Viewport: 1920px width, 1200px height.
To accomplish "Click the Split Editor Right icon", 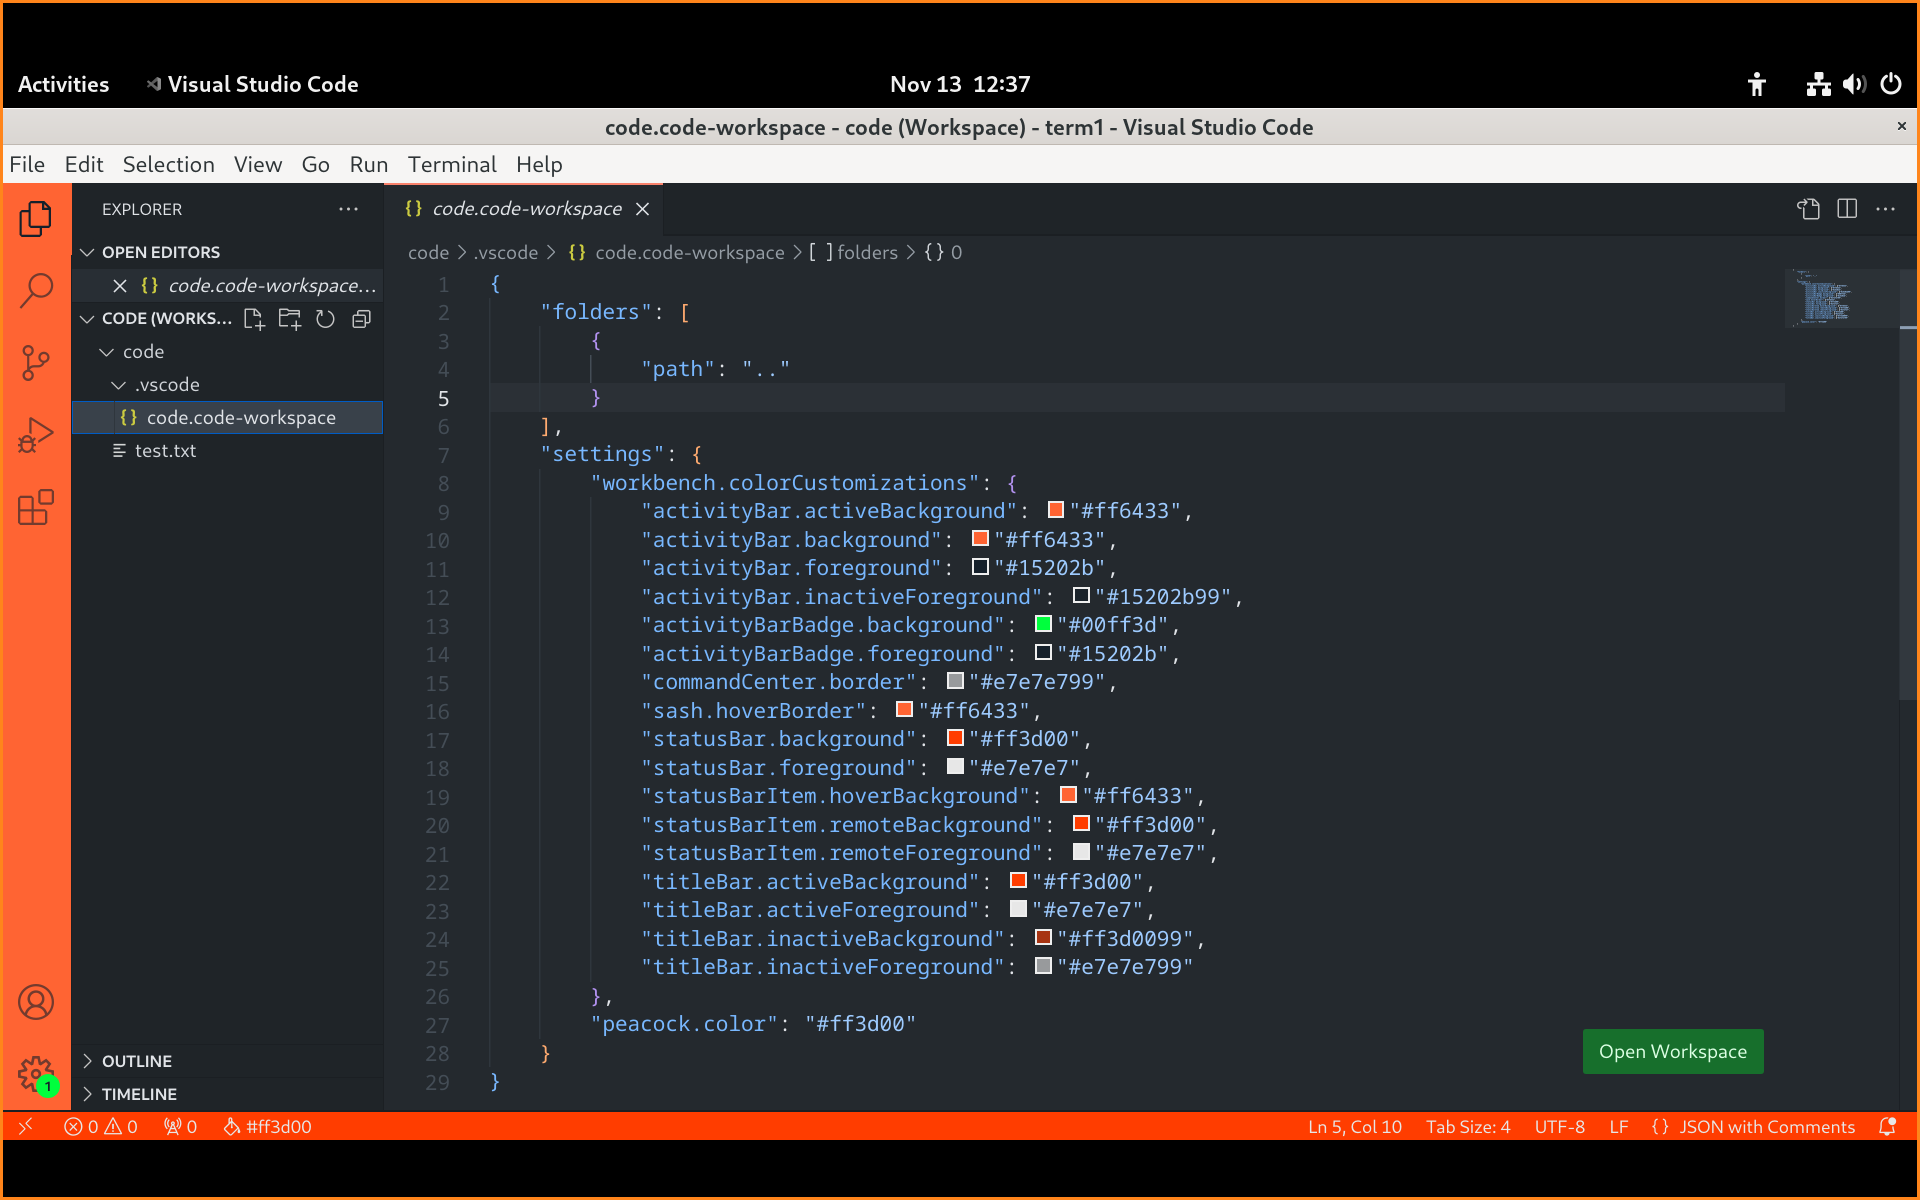I will [x=1847, y=209].
